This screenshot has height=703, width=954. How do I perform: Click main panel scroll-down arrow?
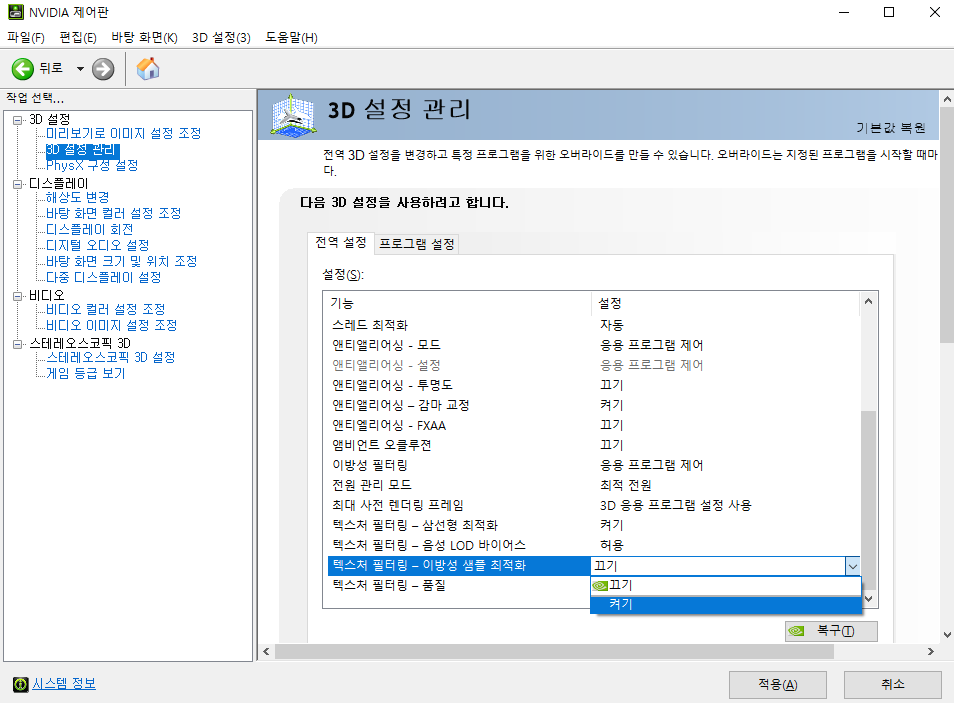[947, 635]
